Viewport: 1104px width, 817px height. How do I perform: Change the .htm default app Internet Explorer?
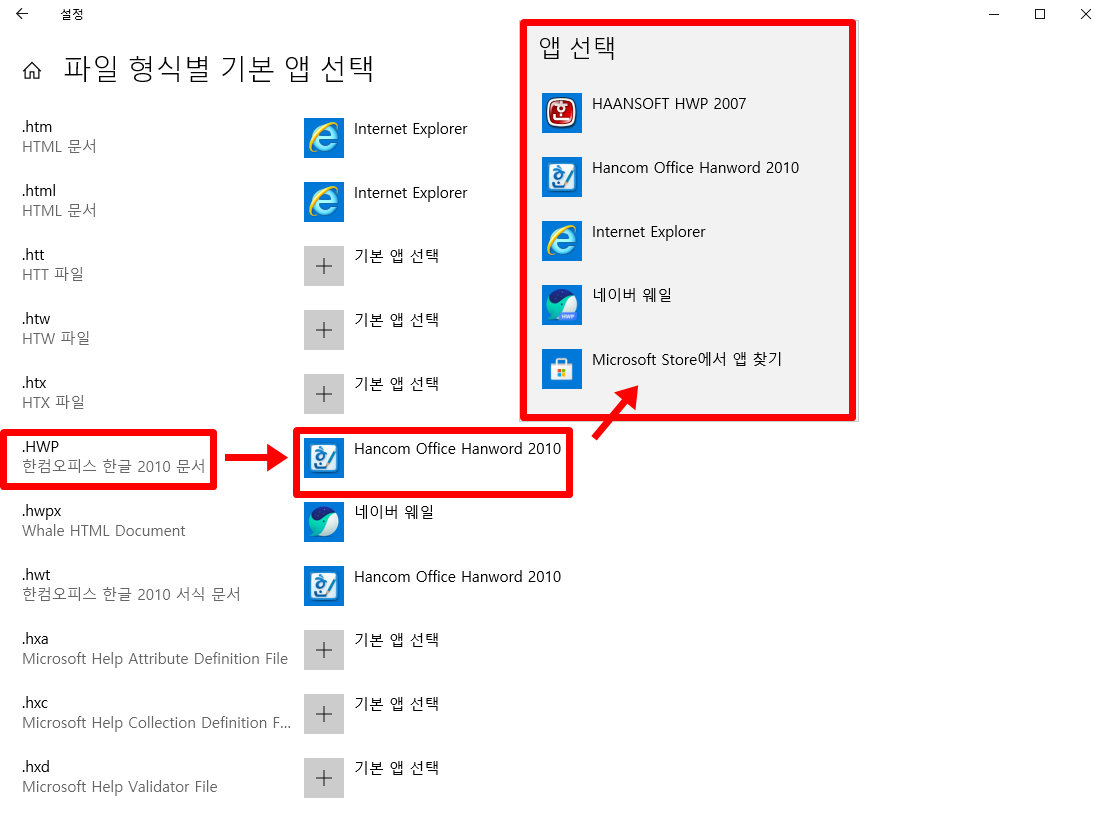pyautogui.click(x=410, y=130)
